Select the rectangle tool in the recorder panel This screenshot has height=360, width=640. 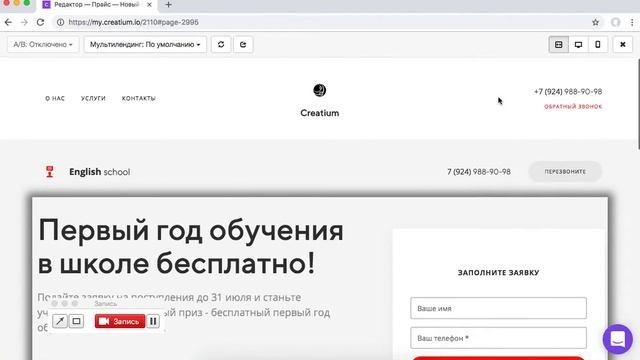point(76,321)
